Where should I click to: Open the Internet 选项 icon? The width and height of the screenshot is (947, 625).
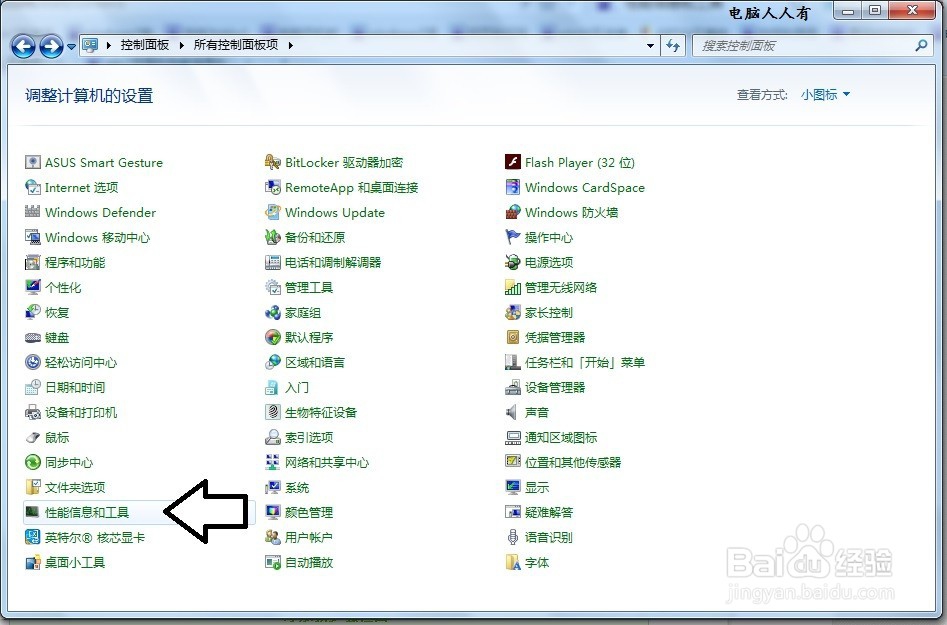(x=33, y=187)
